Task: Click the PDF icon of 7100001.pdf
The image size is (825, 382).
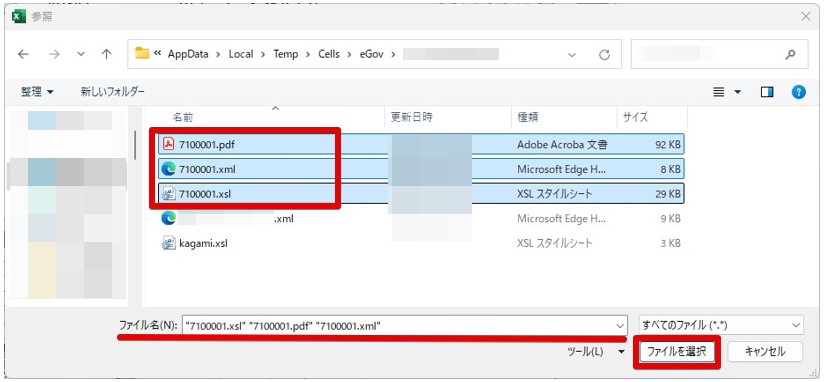Action: pyautogui.click(x=168, y=144)
